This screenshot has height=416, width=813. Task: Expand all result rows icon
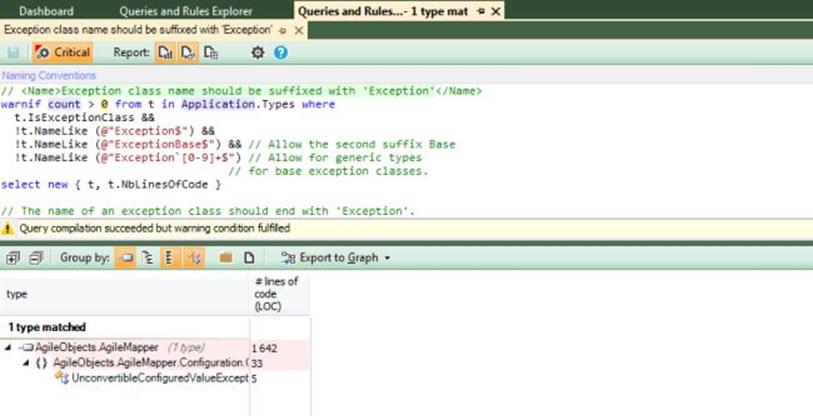(x=13, y=258)
